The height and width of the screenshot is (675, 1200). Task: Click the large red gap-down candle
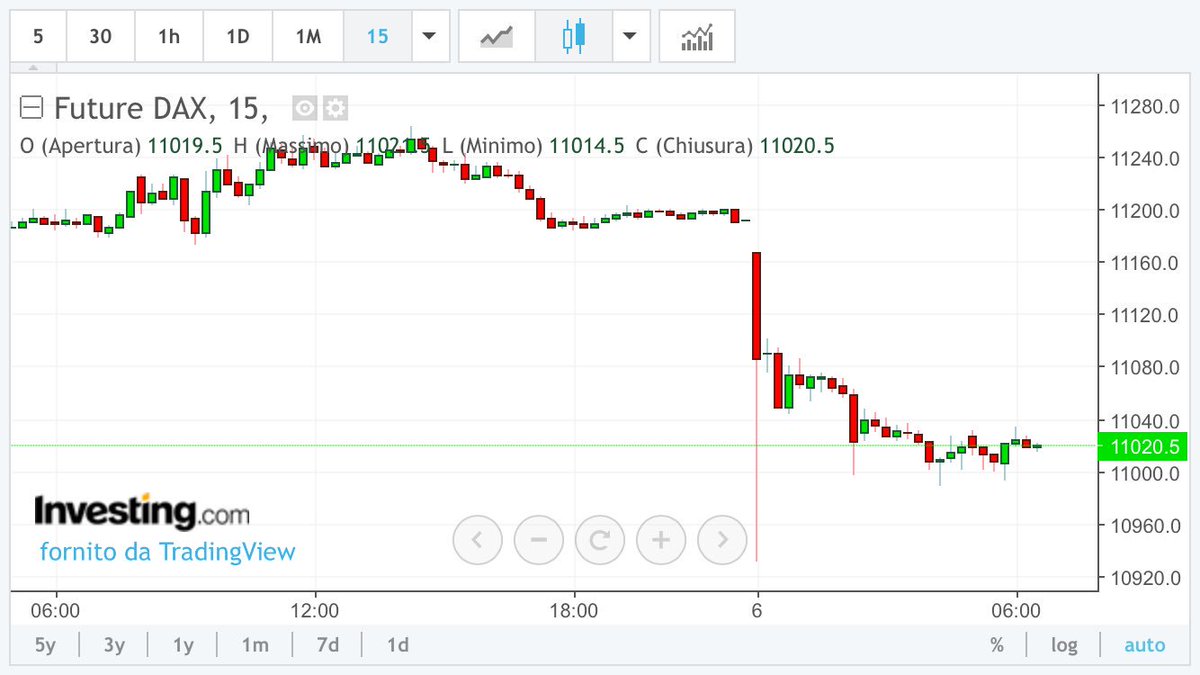point(757,305)
